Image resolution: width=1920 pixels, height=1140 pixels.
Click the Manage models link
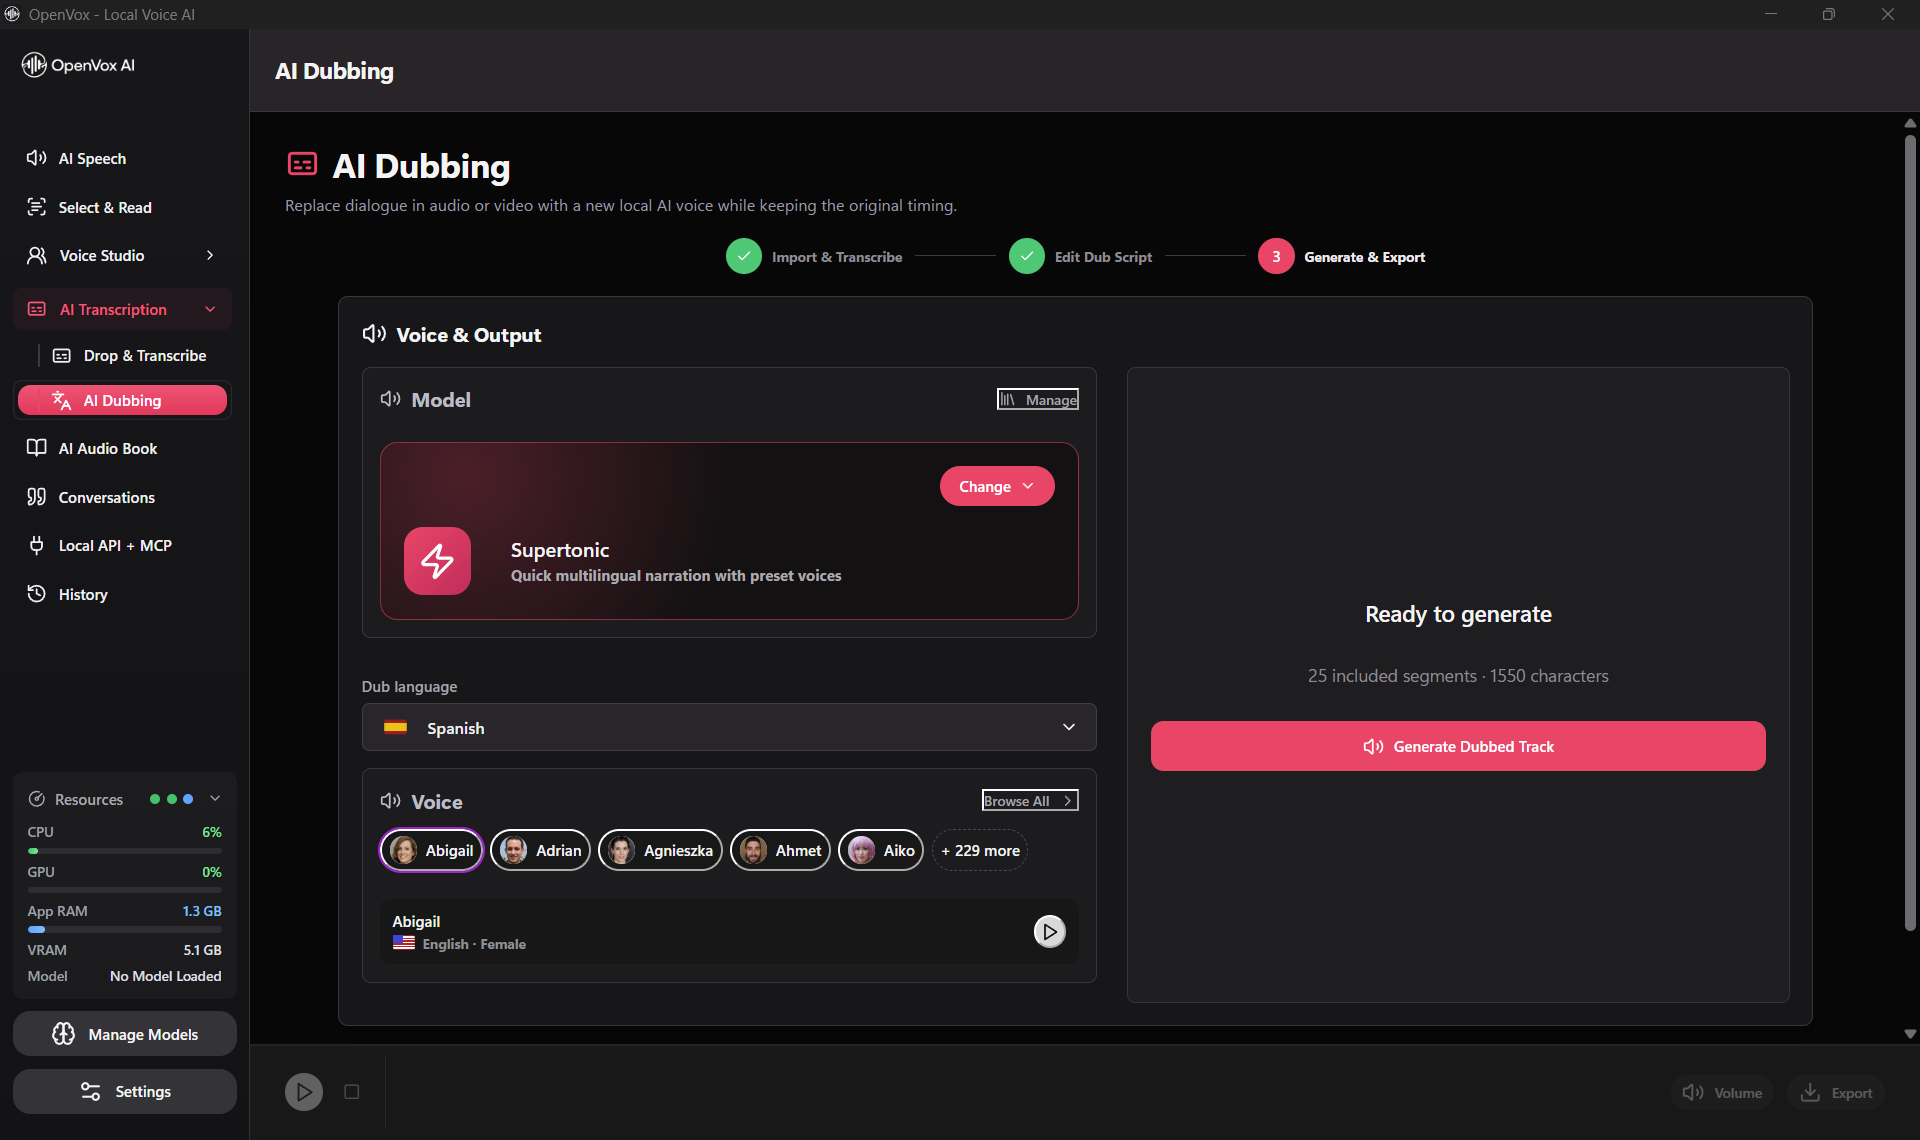click(1038, 400)
